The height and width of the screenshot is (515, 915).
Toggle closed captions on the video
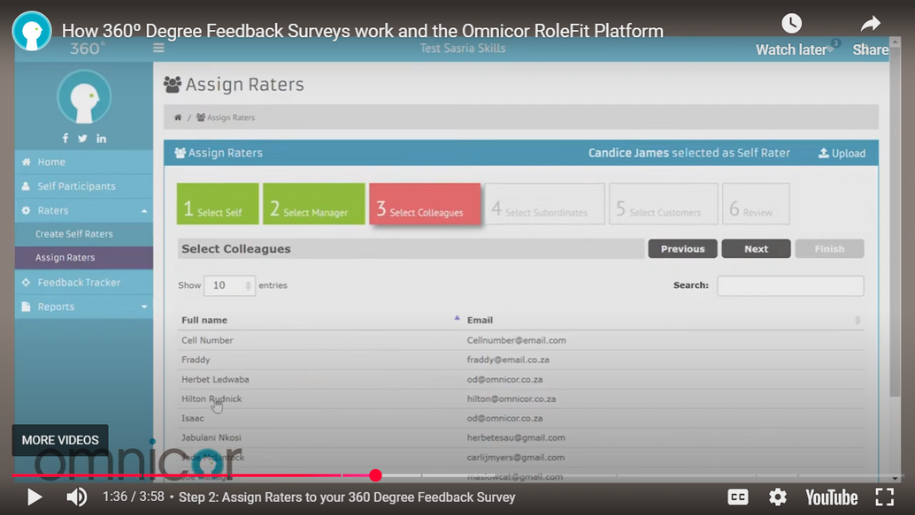click(738, 497)
